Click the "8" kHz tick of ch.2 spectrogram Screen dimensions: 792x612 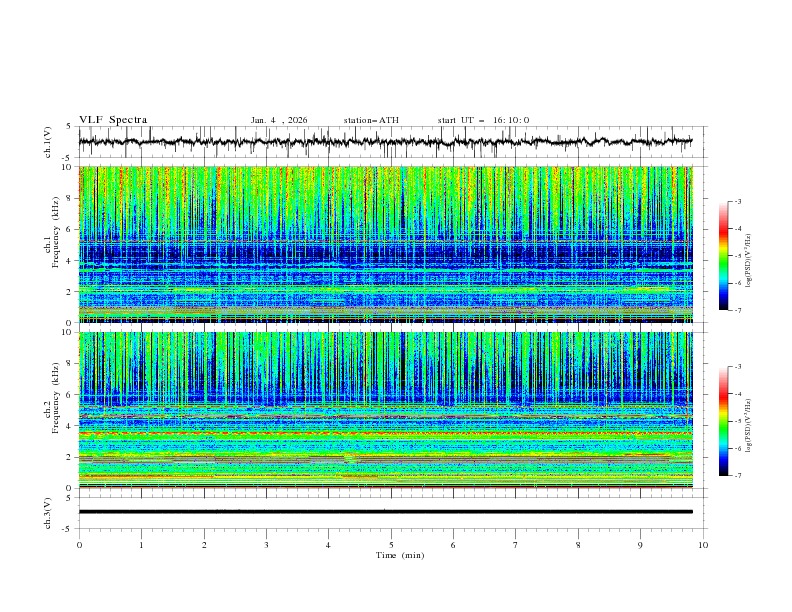point(70,364)
